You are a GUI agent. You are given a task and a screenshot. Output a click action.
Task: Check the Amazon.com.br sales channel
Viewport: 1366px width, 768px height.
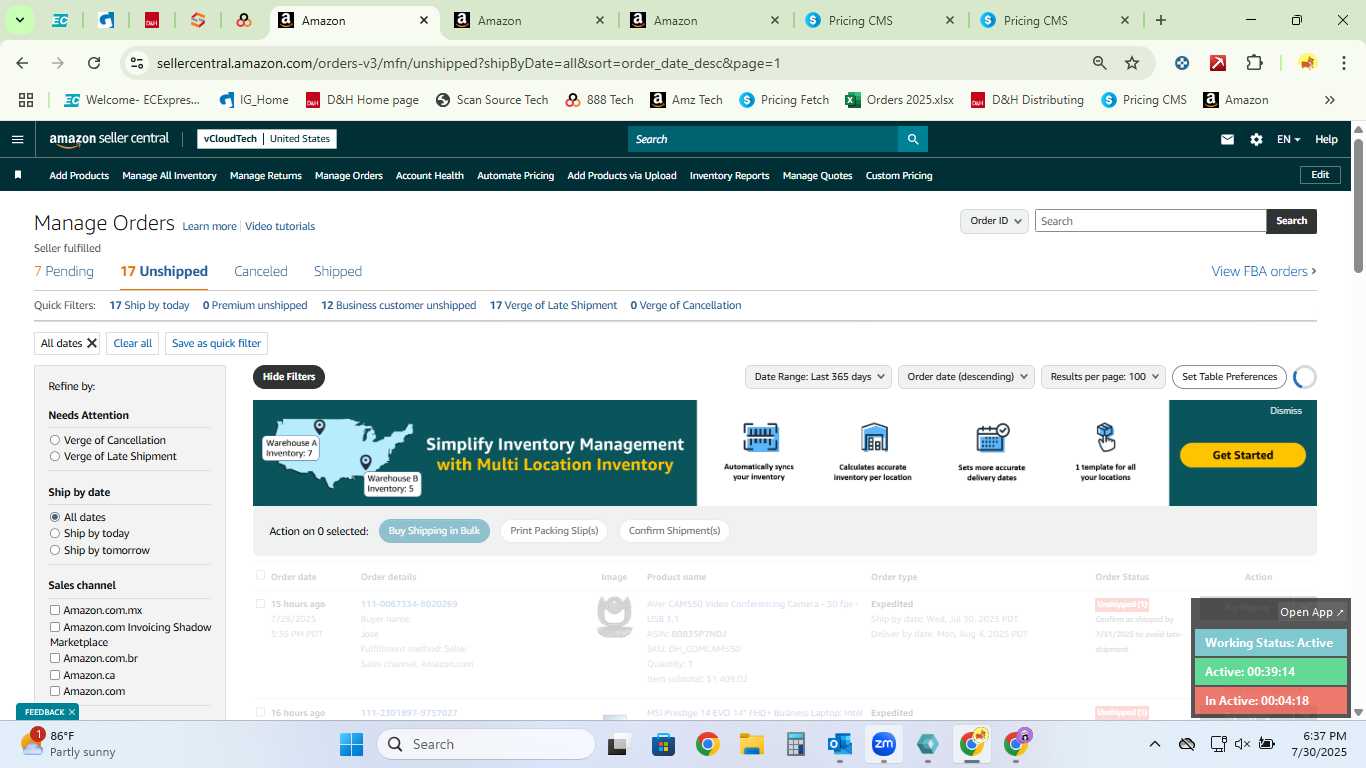55,658
